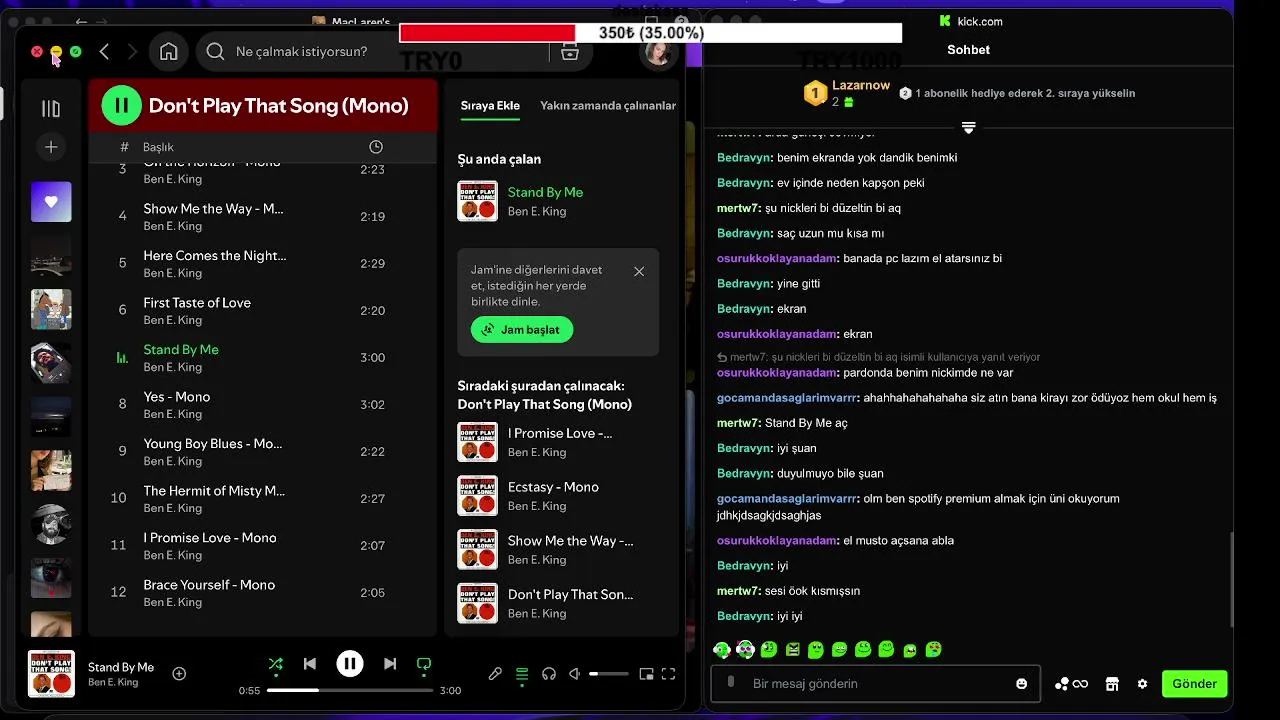
Task: Play track 6 First Taste of Love
Action: [x=263, y=310]
